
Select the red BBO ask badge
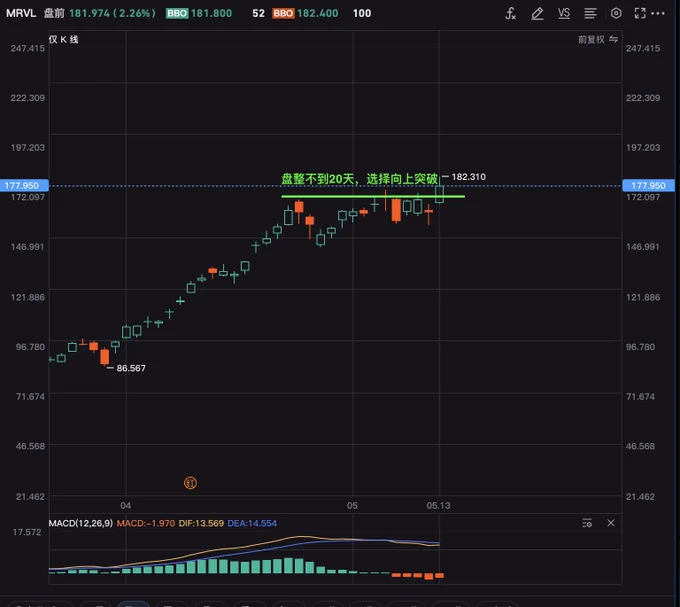point(283,13)
